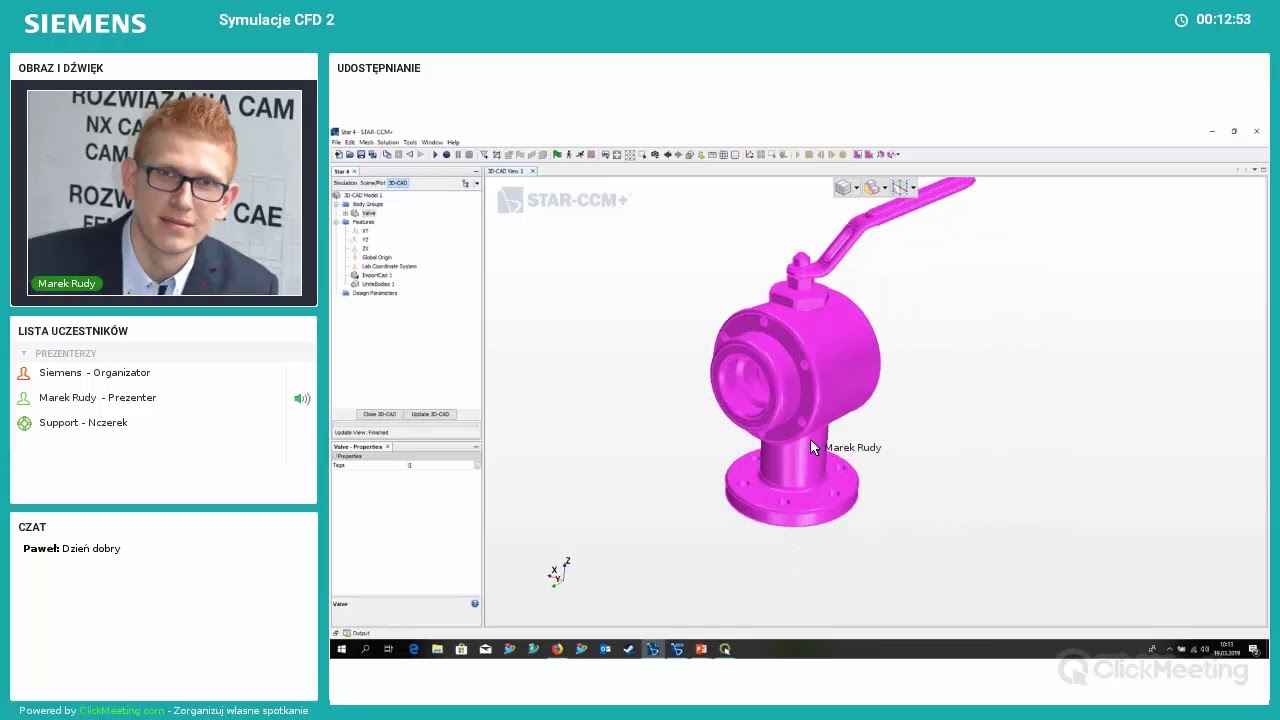This screenshot has width=1280, height=720.
Task: Select the 3D-CAD View 1 tab
Action: (x=506, y=171)
